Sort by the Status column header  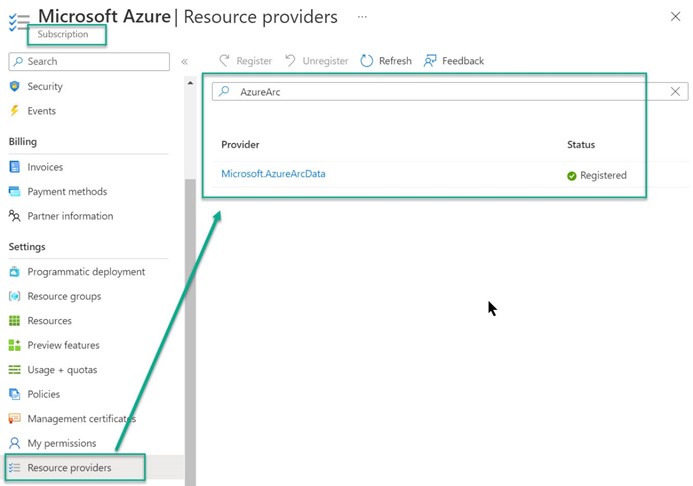coord(581,145)
